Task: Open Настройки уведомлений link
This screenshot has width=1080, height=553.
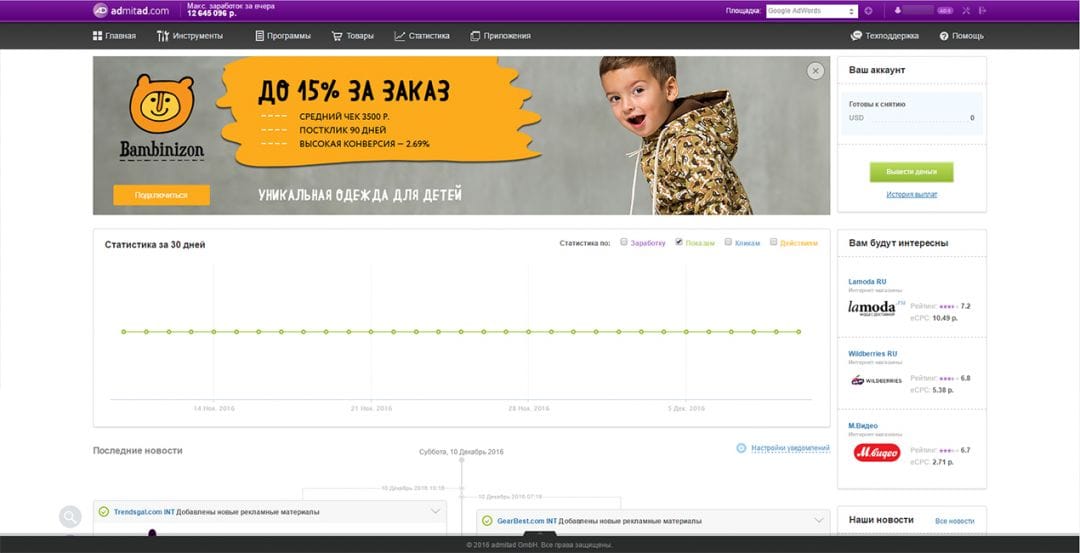Action: 791,448
